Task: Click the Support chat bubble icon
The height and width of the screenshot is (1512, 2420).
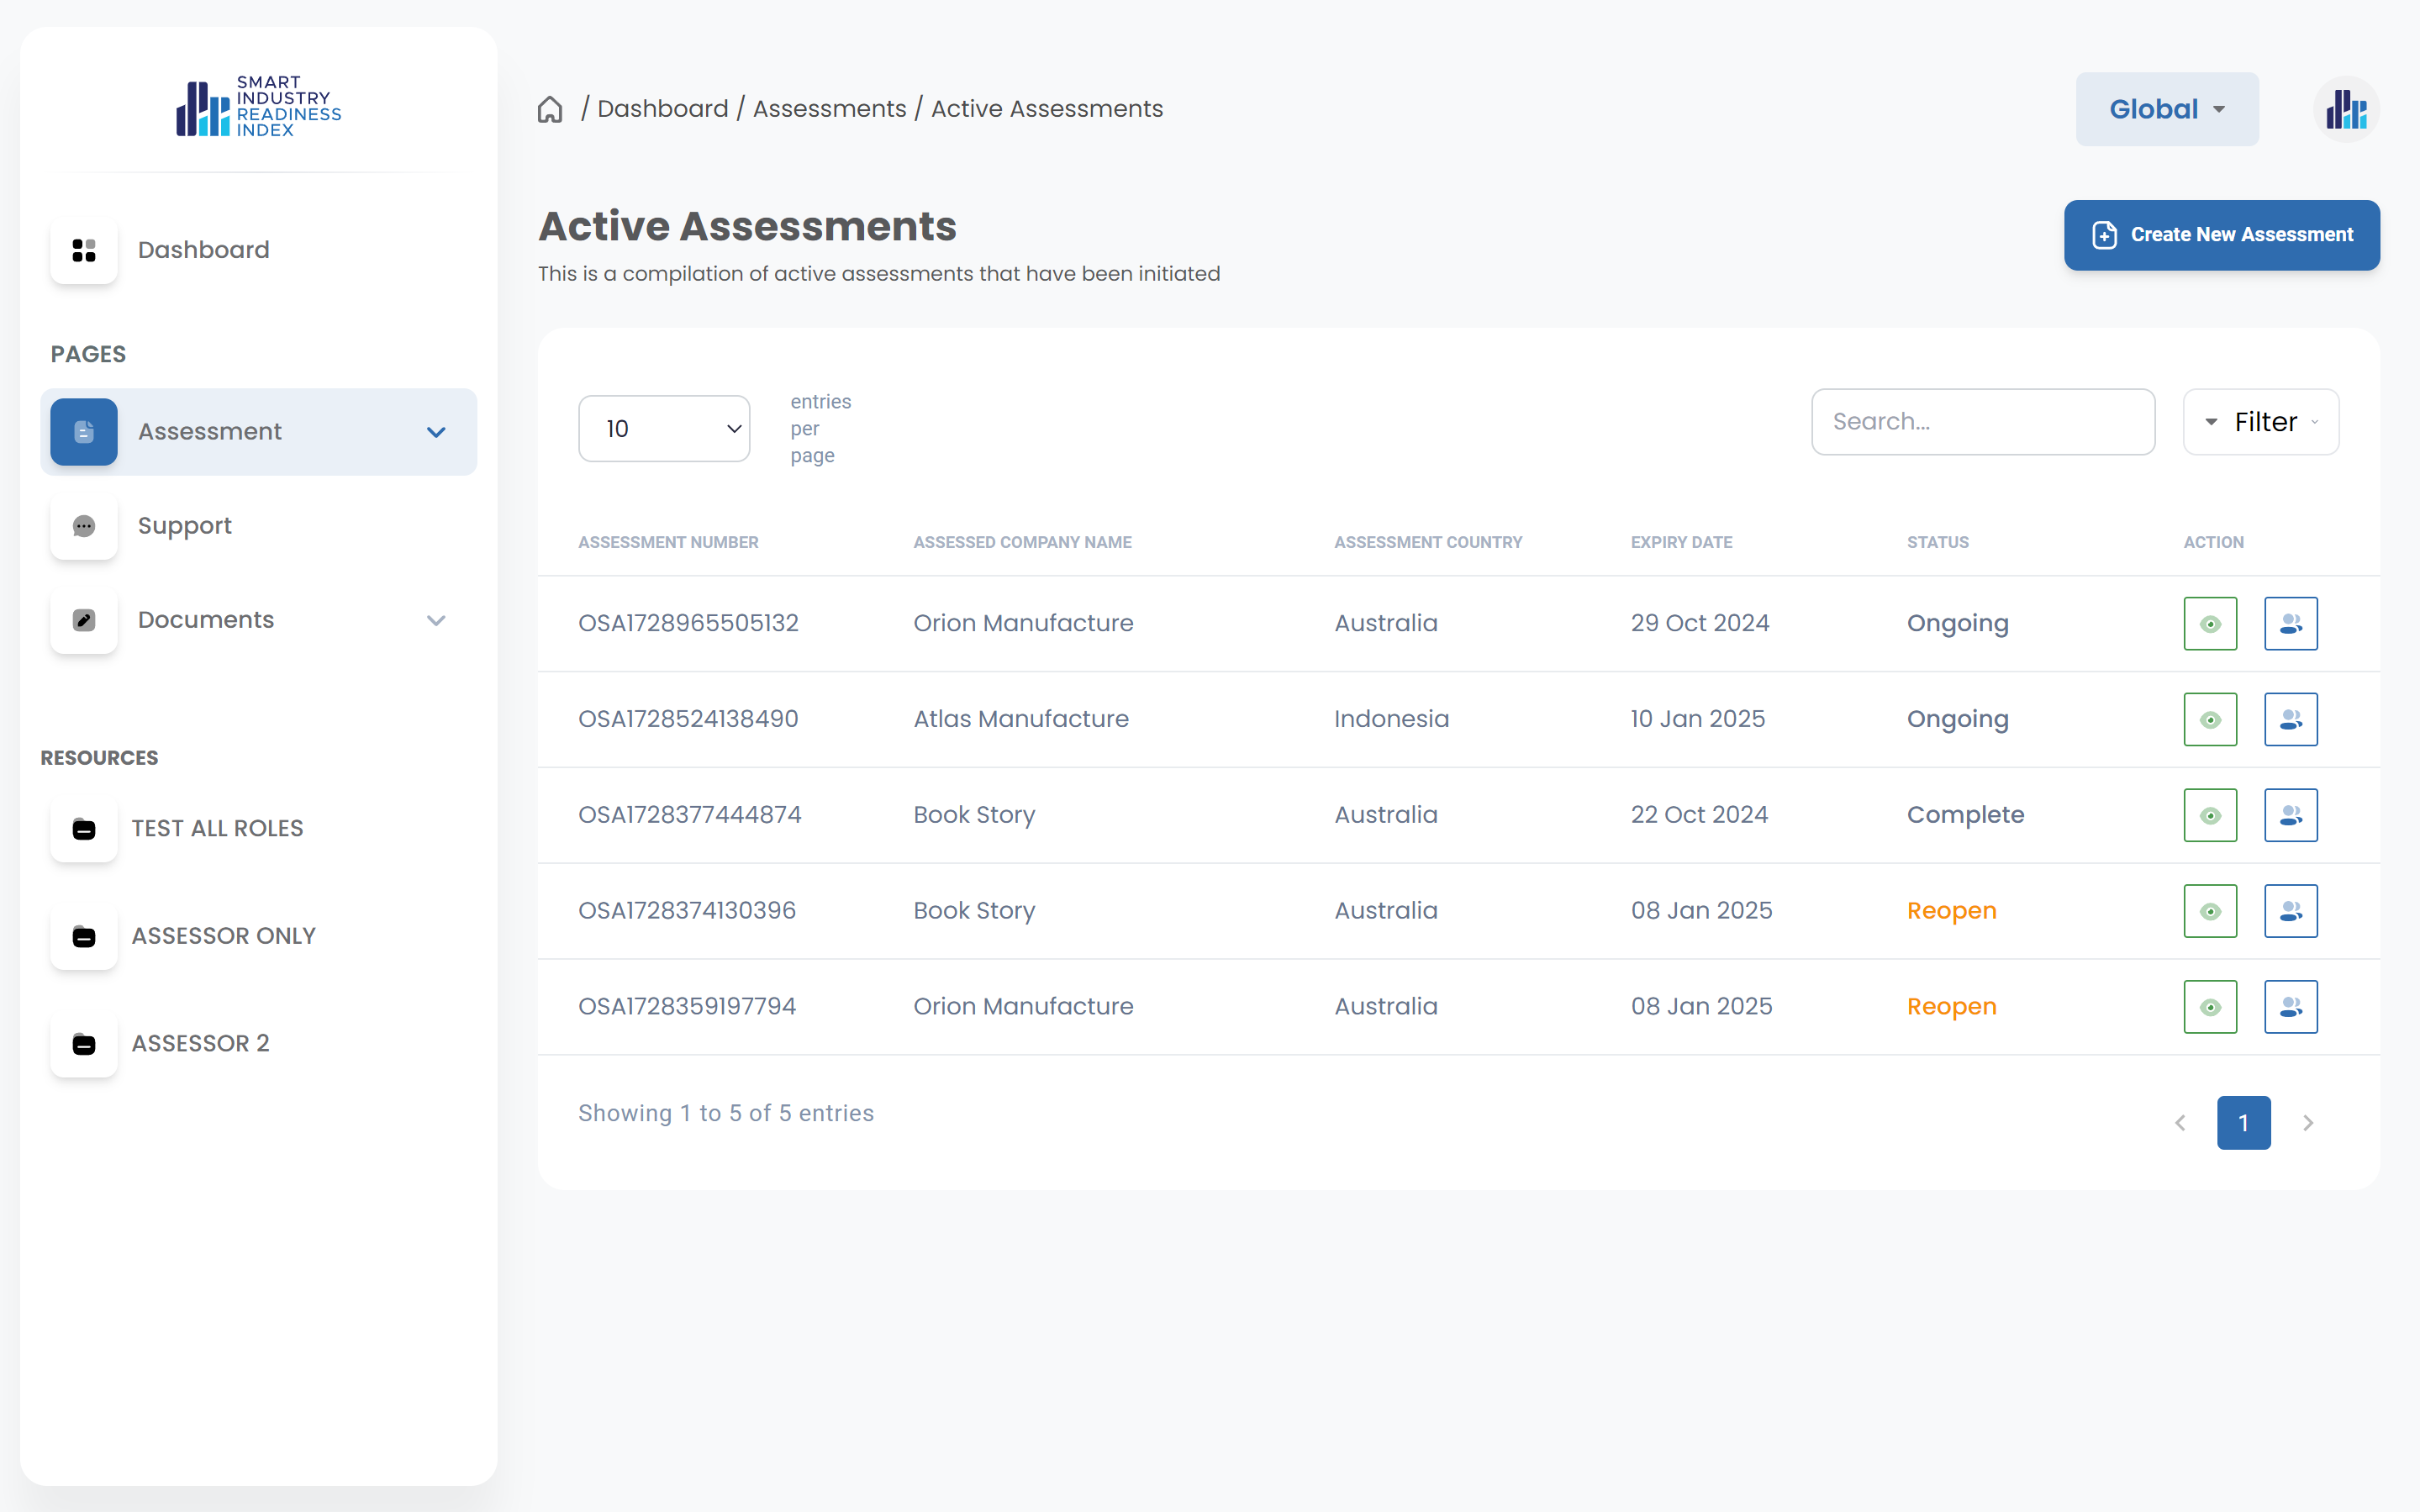Action: pos(84,526)
